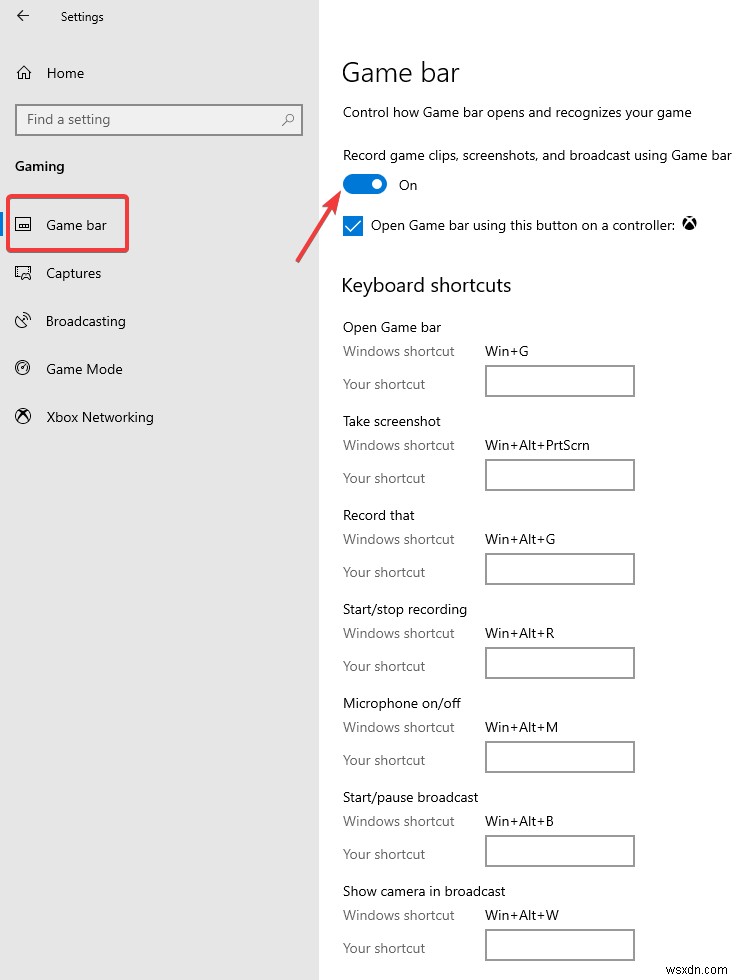This screenshot has width=739, height=980.
Task: Uncheck Open Game bar using controller button
Action: pyautogui.click(x=352, y=225)
